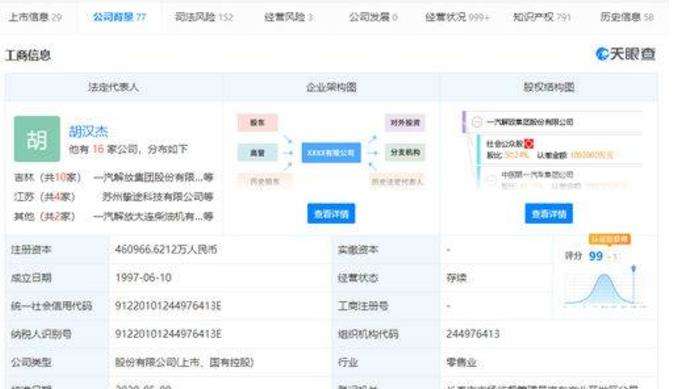The height and width of the screenshot is (389, 678).
Task: Click the 历史法定代表人 node
Action: (397, 182)
